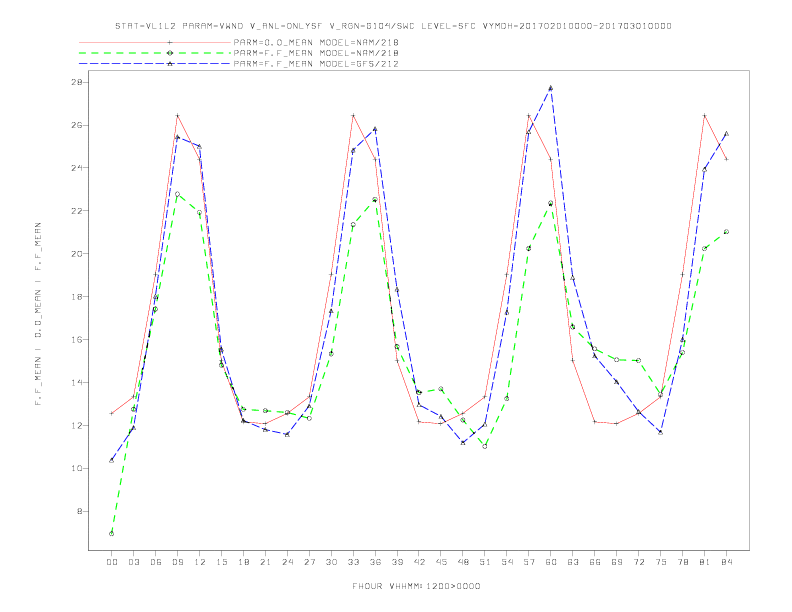
Task: Click the x-axis title FHOUR VHHMM:1200>0000
Action: (416, 586)
